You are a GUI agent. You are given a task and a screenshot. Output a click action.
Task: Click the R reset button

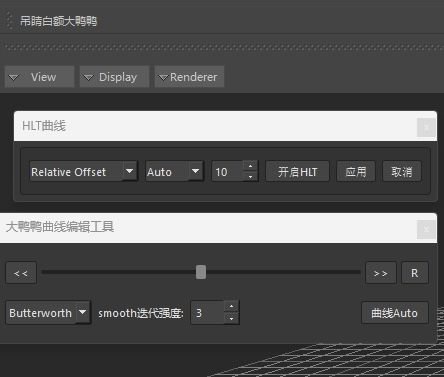point(415,273)
